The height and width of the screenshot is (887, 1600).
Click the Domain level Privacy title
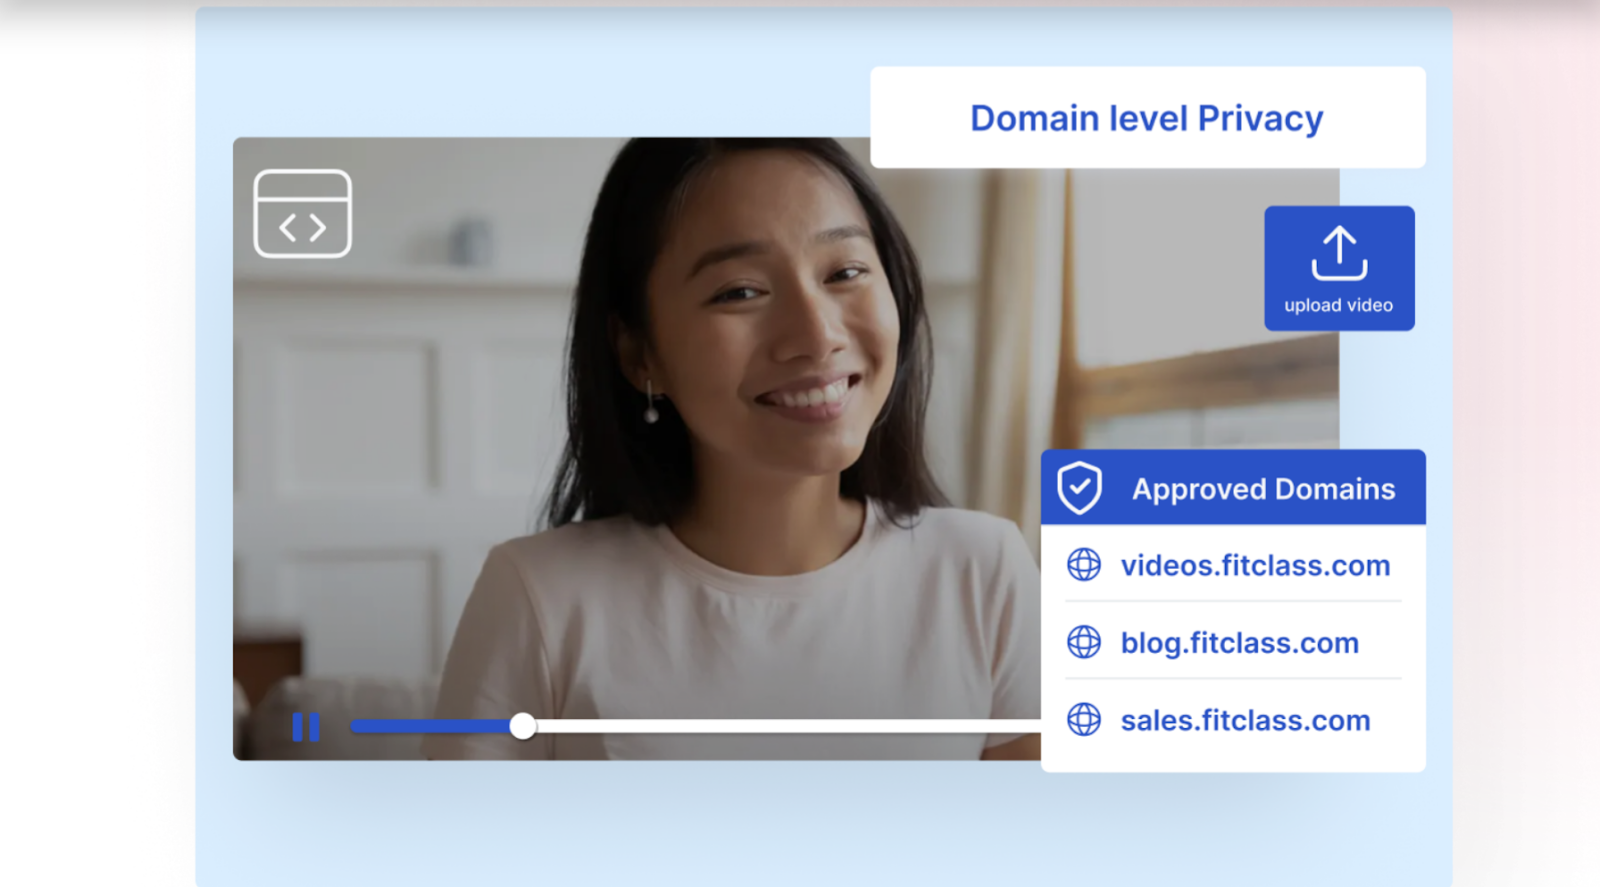click(1147, 118)
